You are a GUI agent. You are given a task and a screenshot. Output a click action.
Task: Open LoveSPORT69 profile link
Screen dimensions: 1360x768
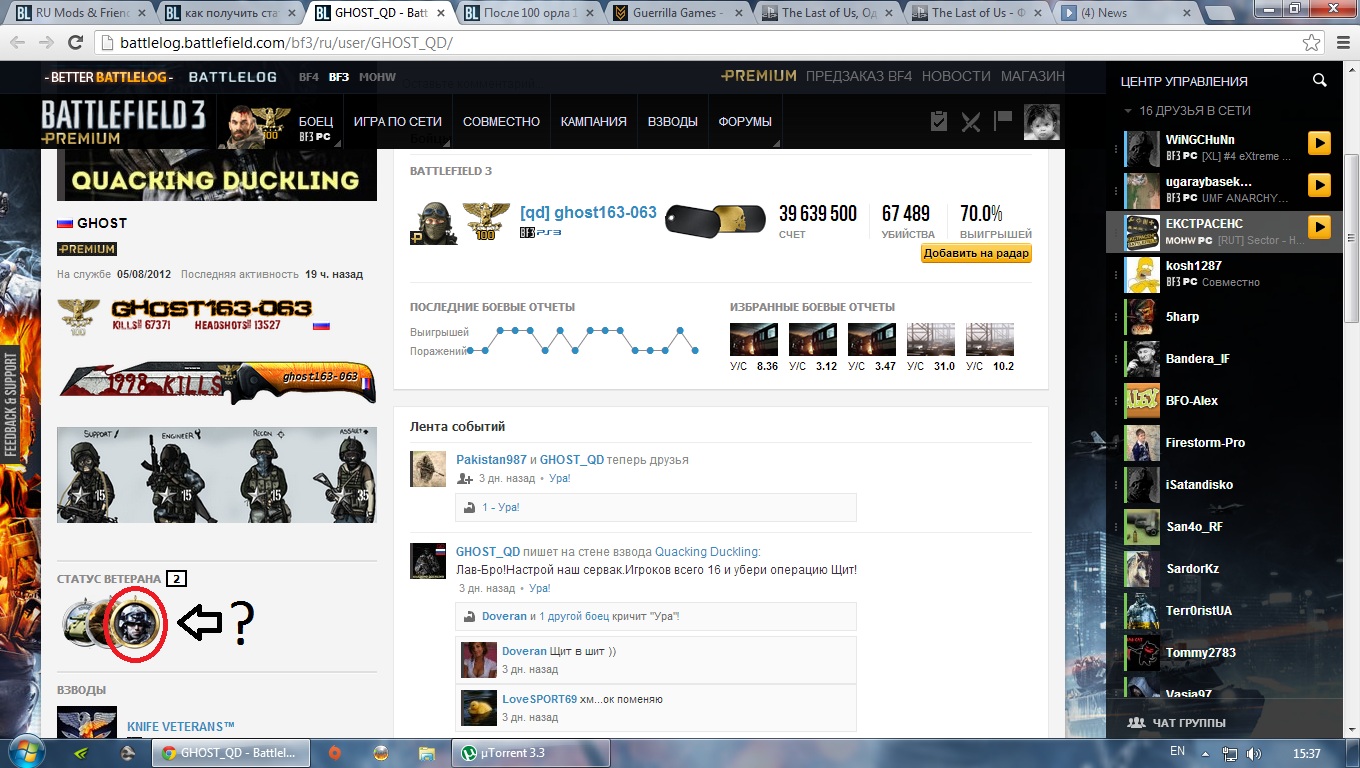[539, 699]
